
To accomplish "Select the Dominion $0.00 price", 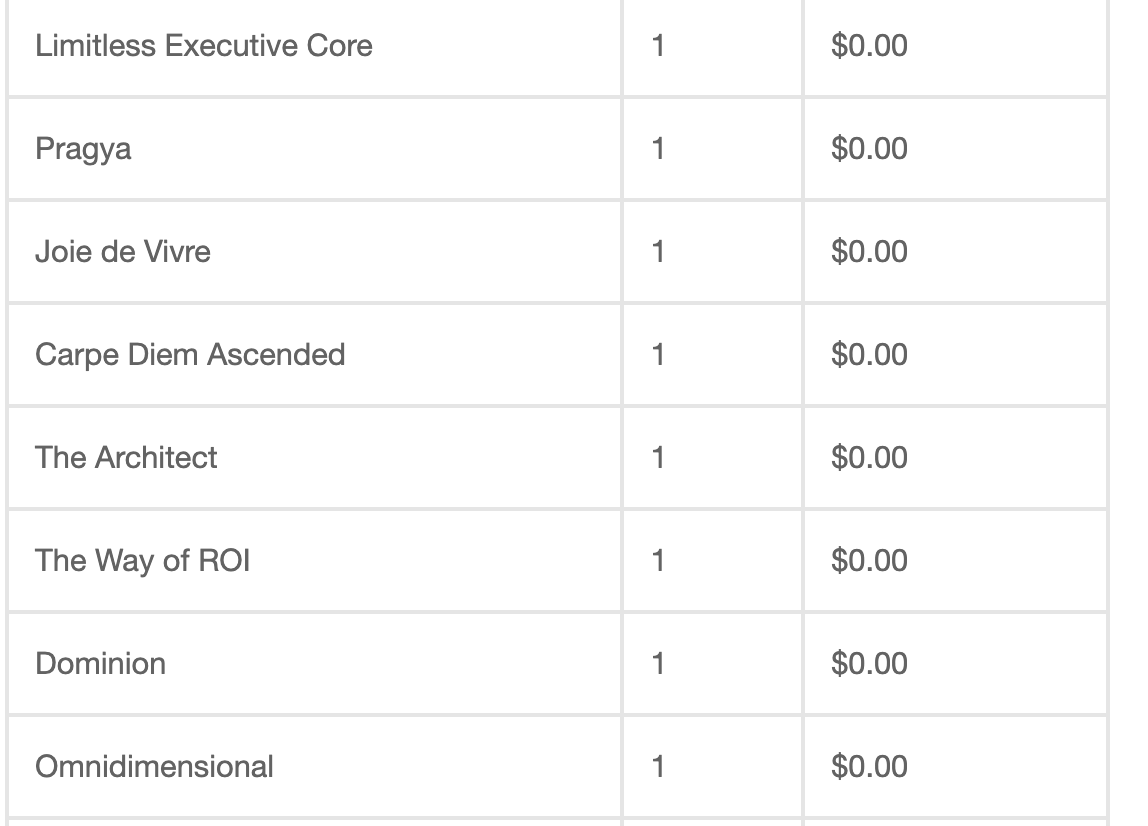I will 869,663.
